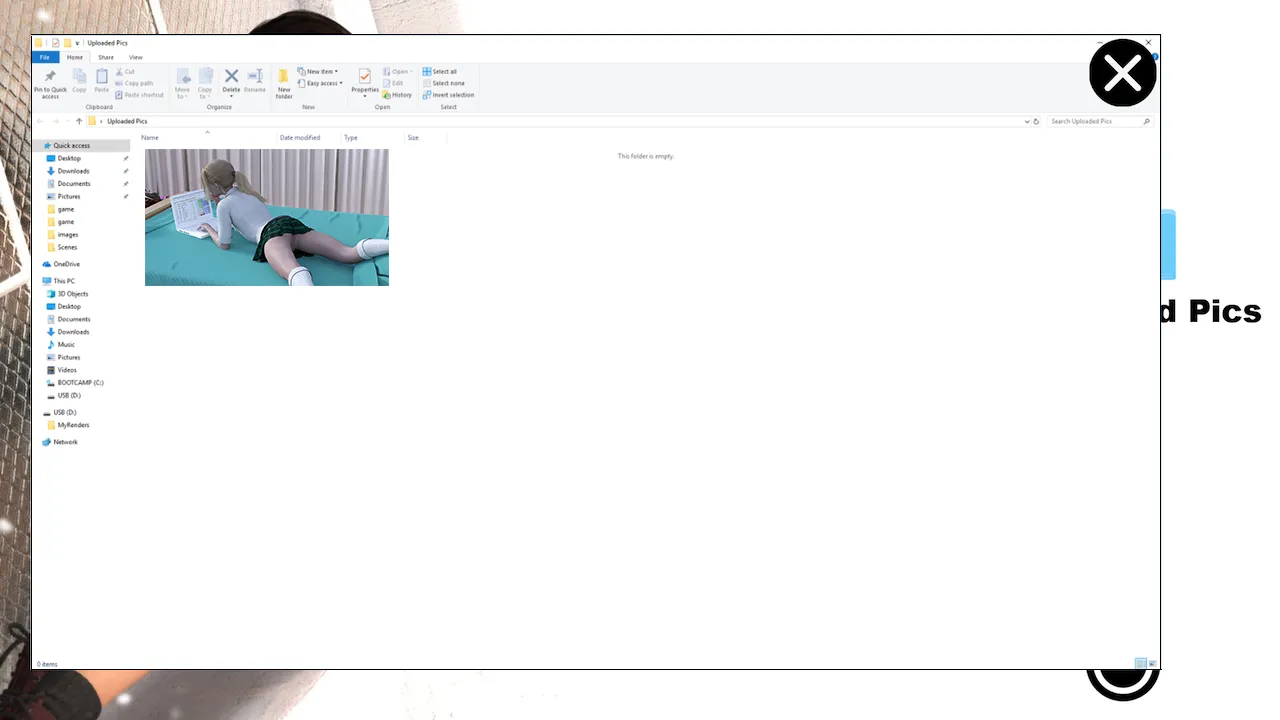
Task: Click Invert selection in the ribbon
Action: point(448,95)
